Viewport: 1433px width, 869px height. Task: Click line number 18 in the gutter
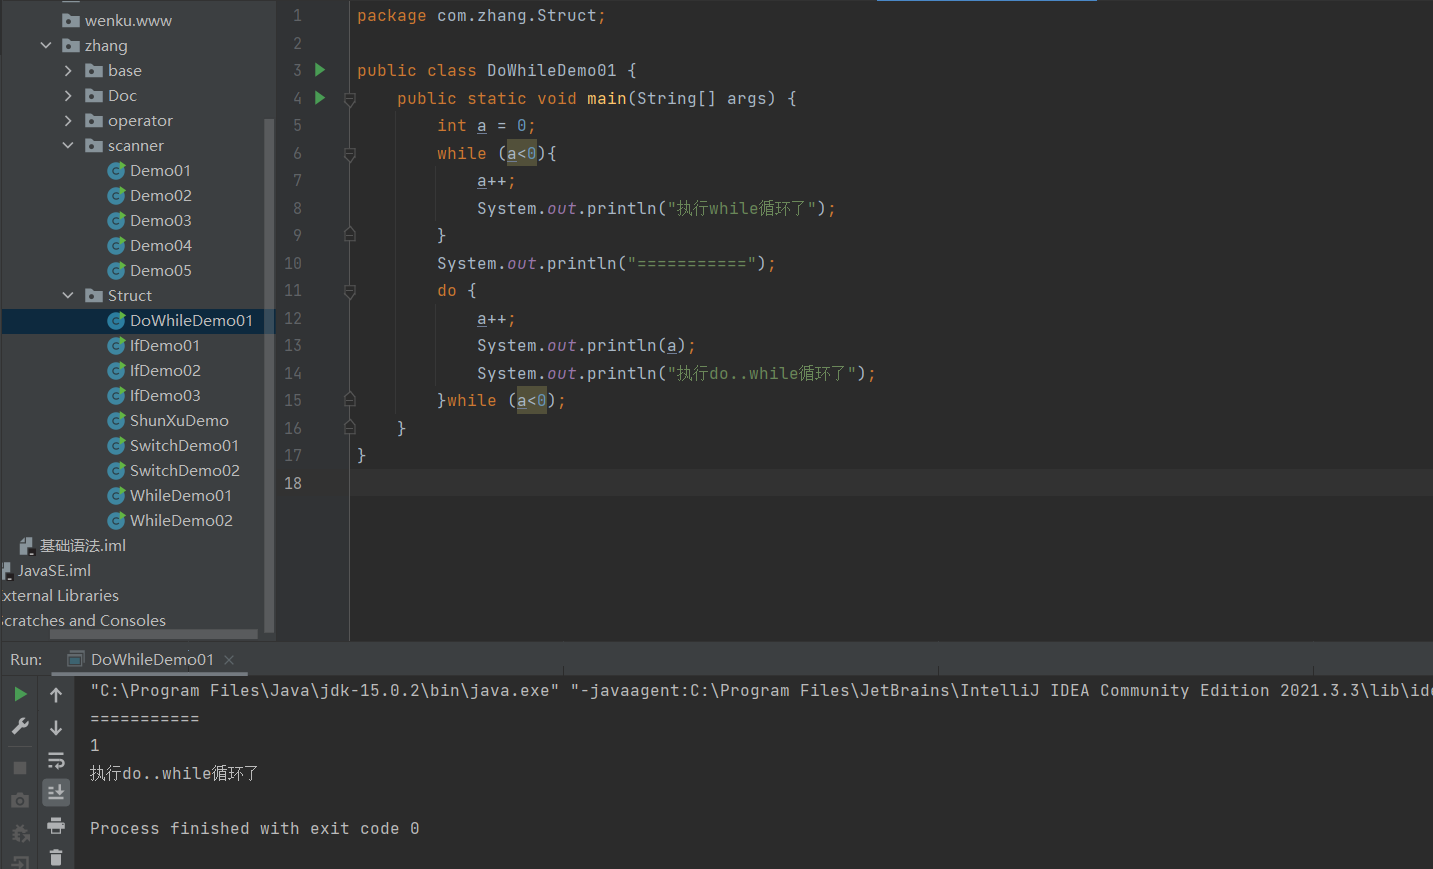[x=293, y=483]
